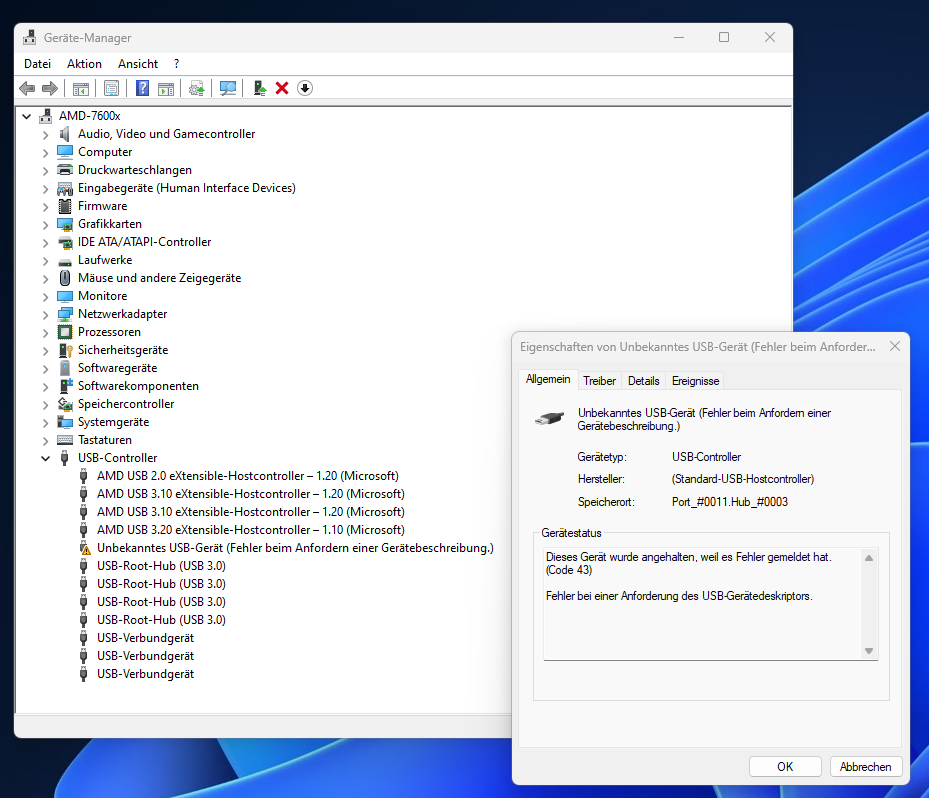Screen dimensions: 929x798
Task: Expand the Laufwerke category
Action: coord(45,260)
